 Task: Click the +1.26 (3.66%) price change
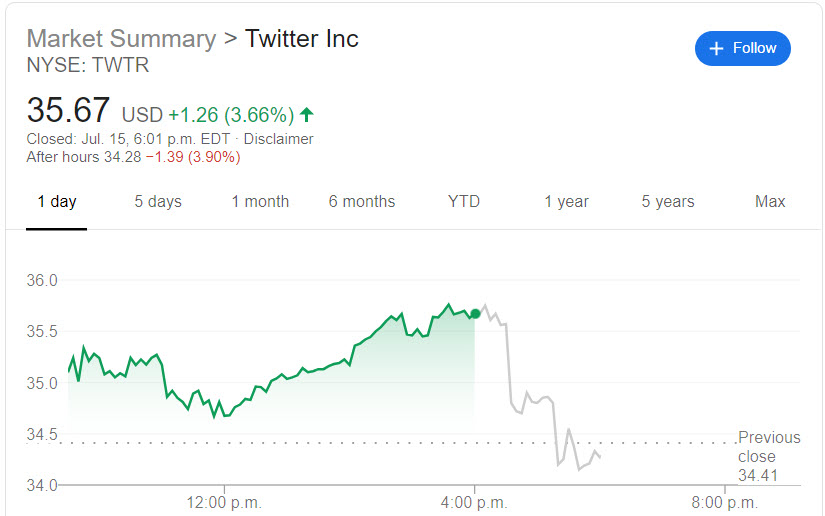click(x=230, y=113)
